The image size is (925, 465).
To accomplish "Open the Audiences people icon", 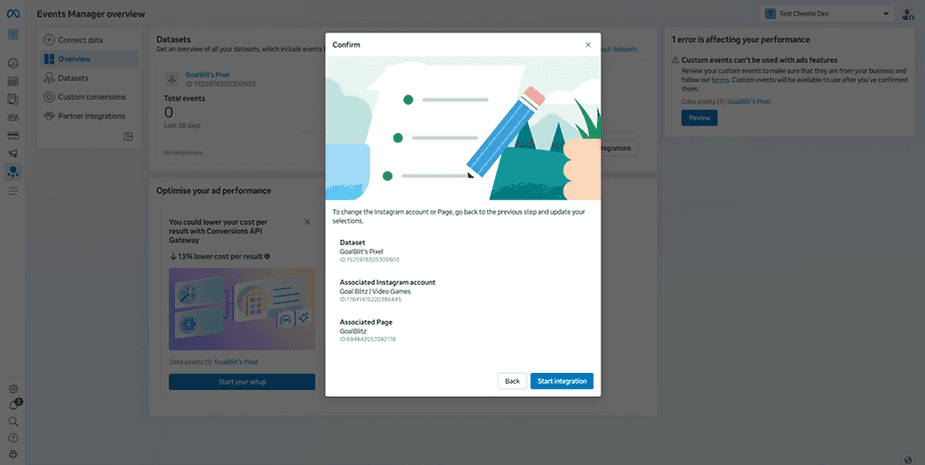I will [13, 117].
